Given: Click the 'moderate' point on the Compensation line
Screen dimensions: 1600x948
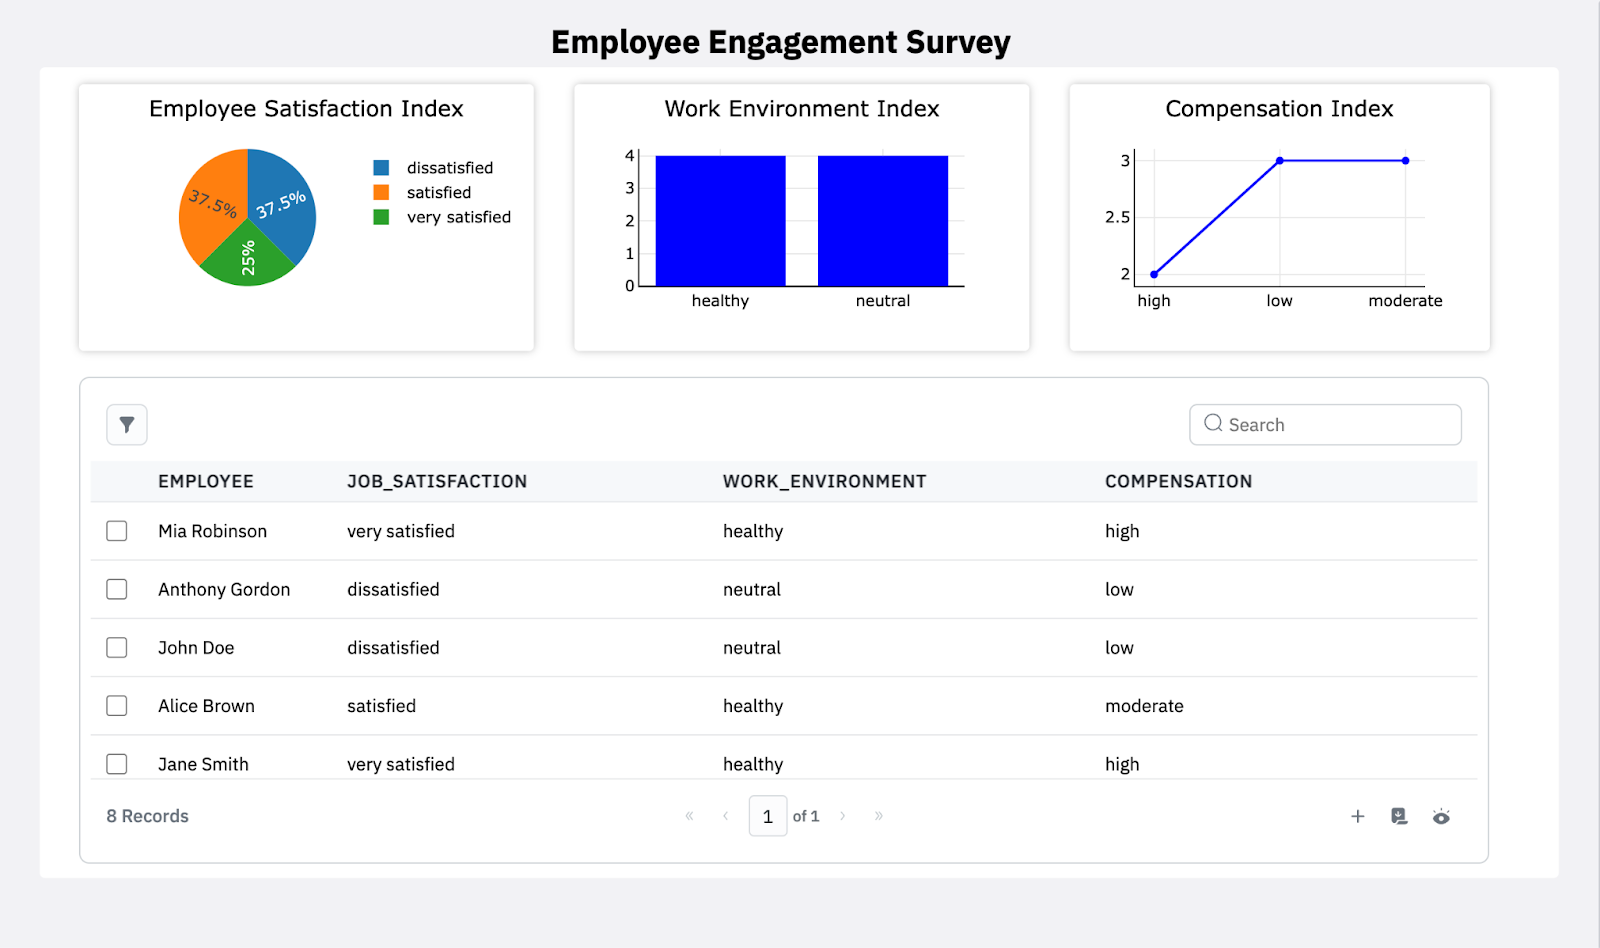Looking at the screenshot, I should pos(1405,159).
